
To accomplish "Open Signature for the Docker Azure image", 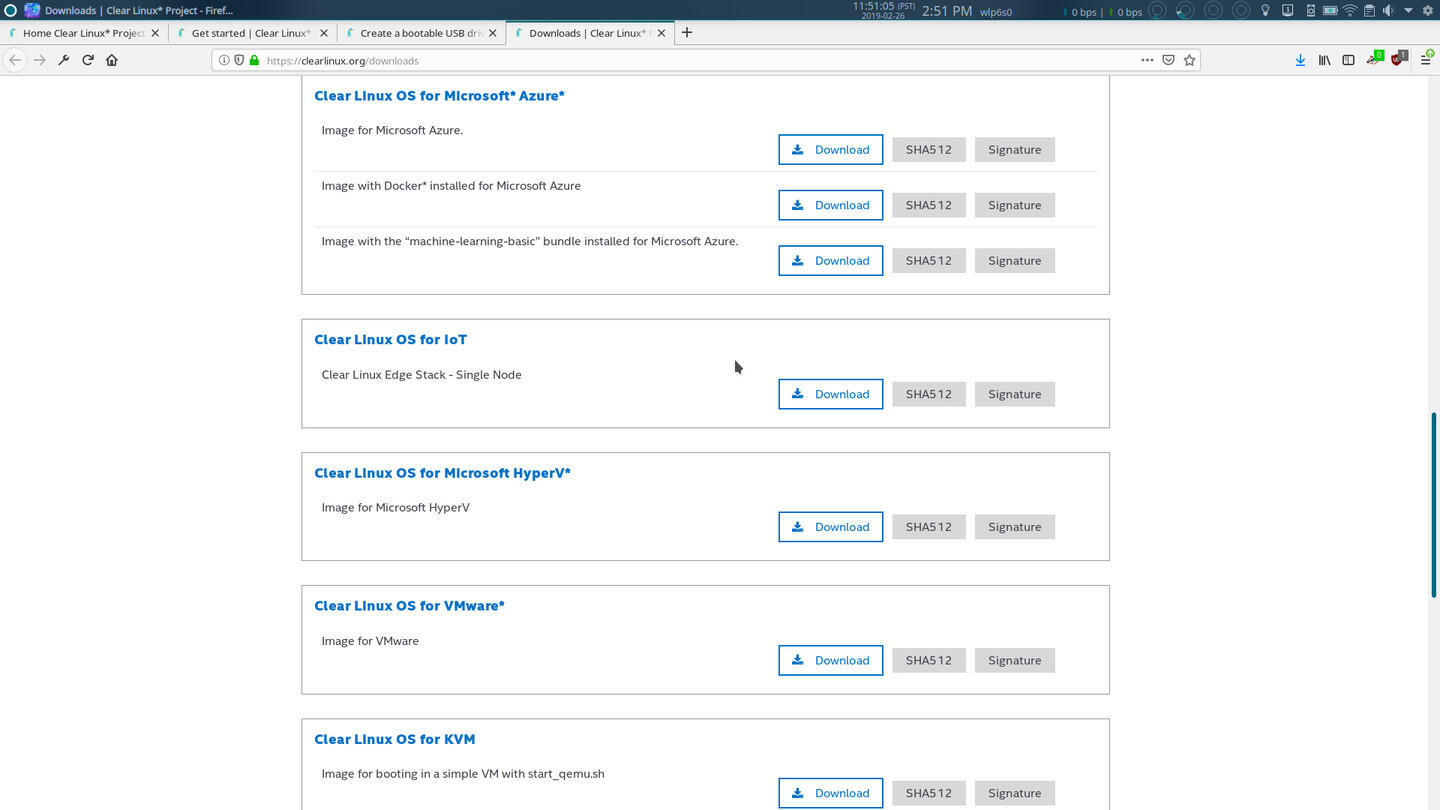I will (x=1014, y=205).
